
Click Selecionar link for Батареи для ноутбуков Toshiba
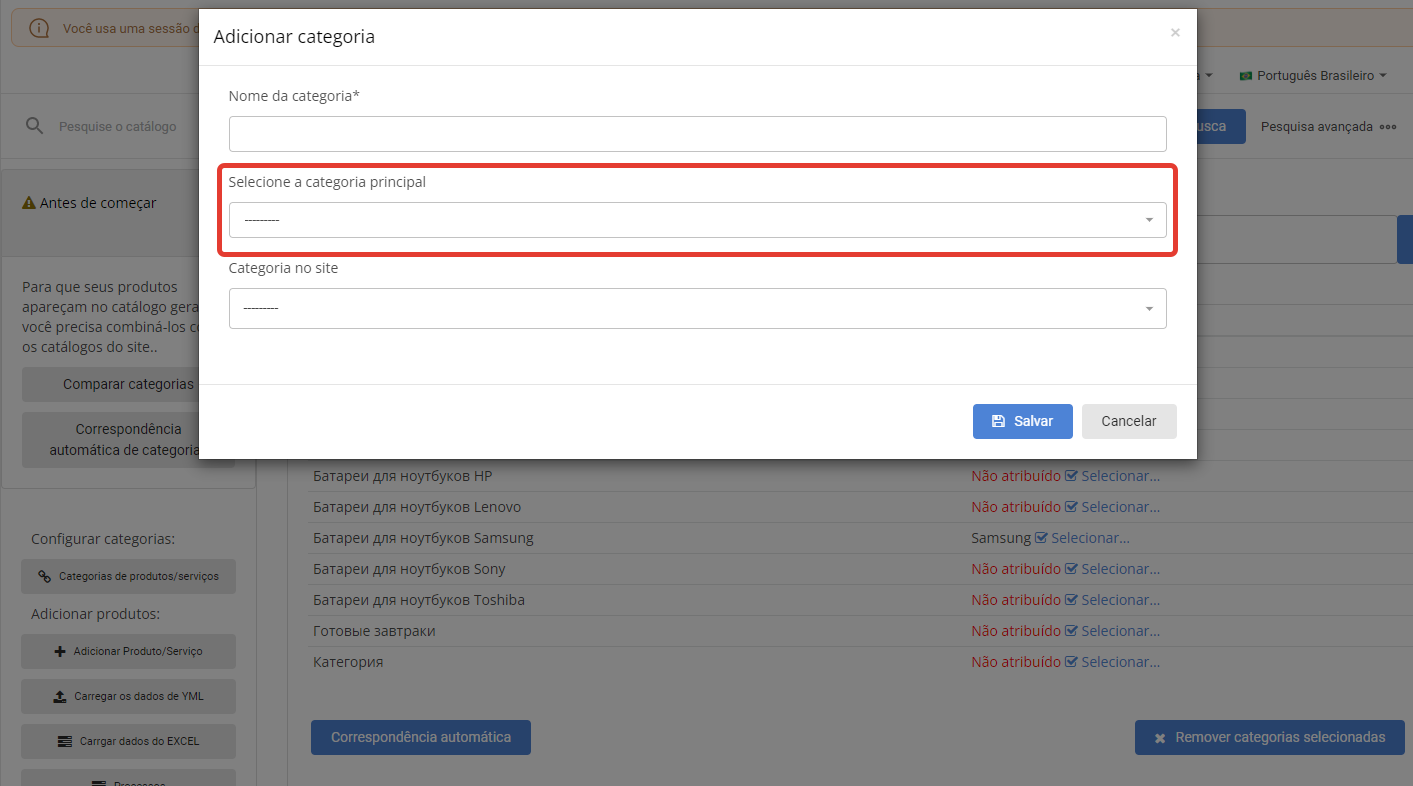[1120, 600]
